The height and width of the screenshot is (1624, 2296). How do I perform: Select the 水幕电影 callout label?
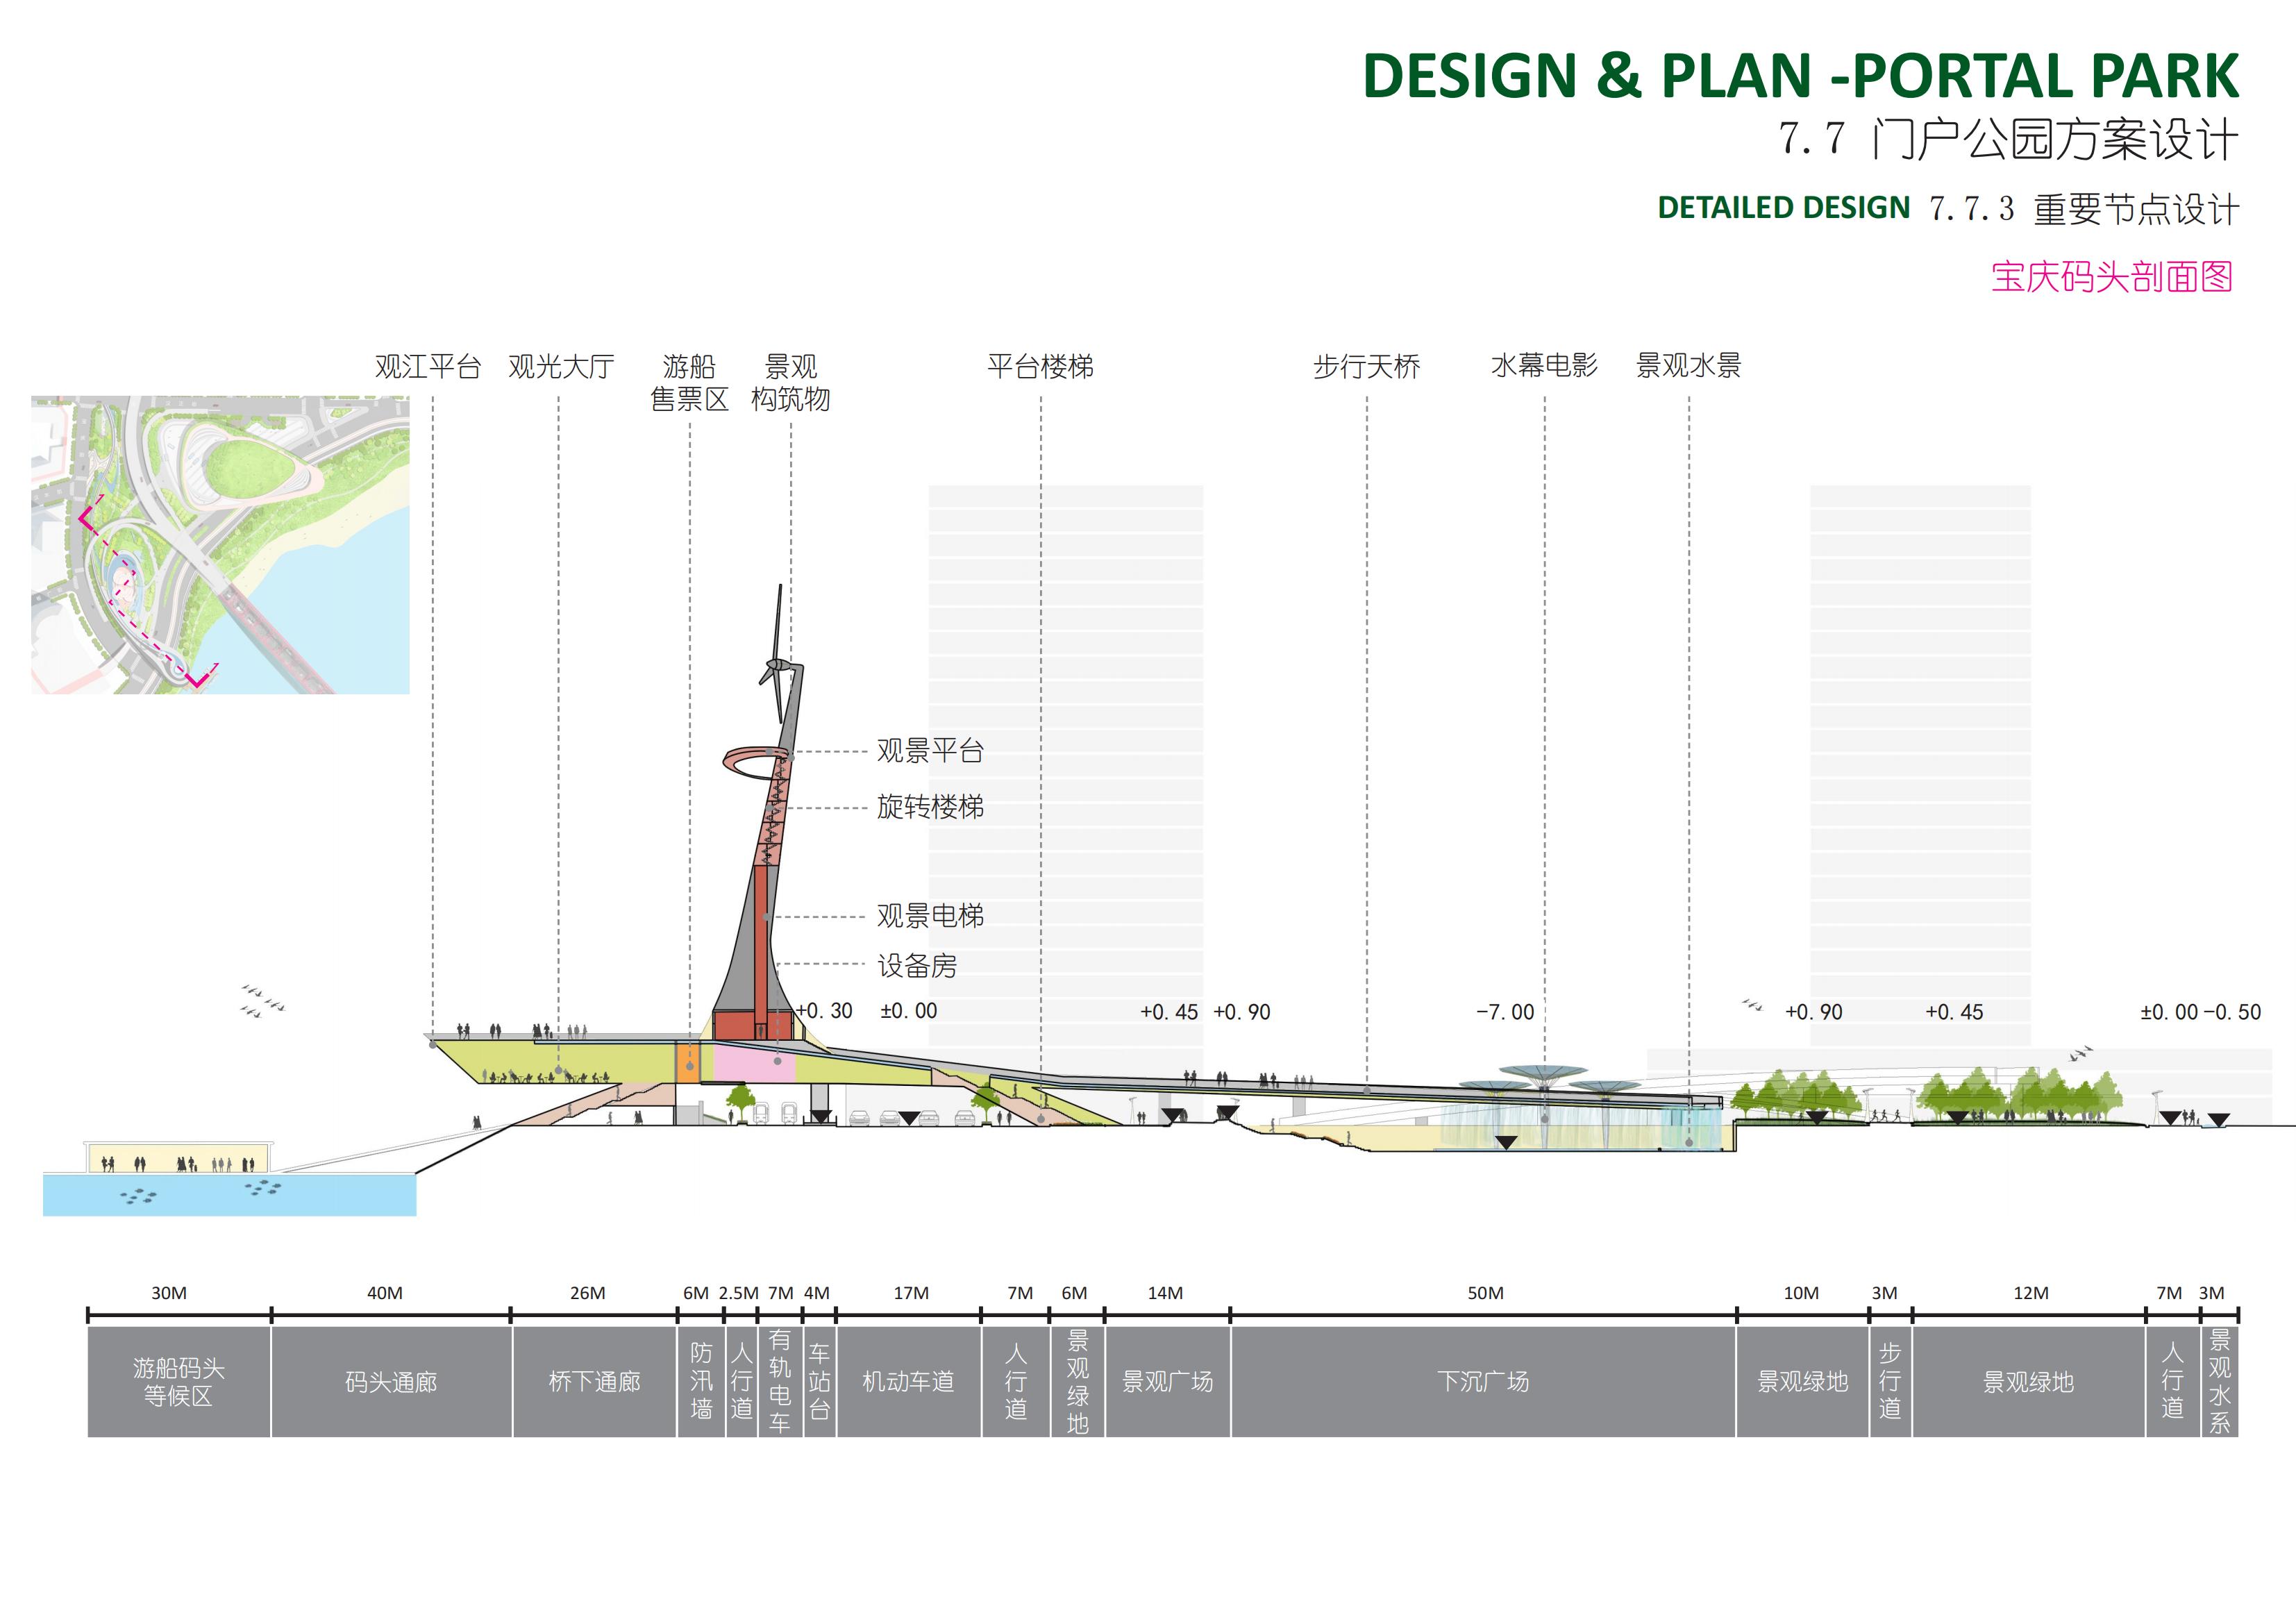pos(1544,365)
